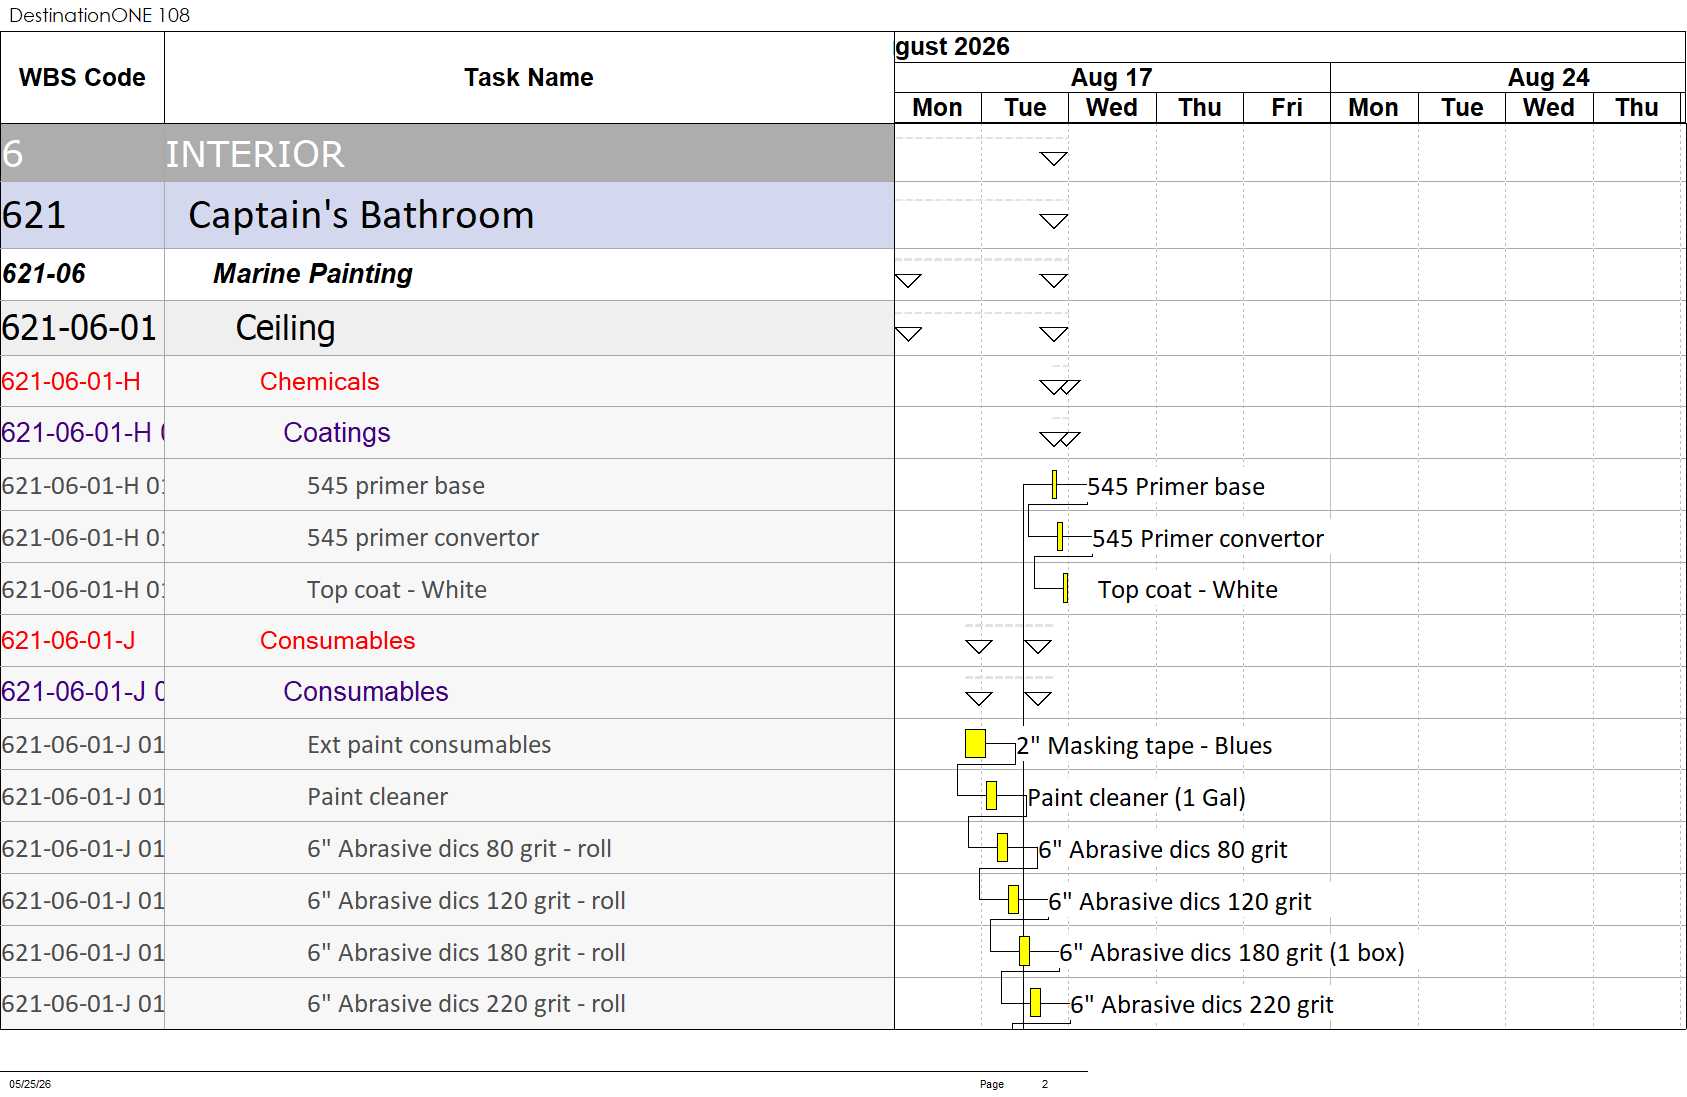Select the 6" Abrasive dics 80 grit bar
This screenshot has height=1097, width=1687.
1002,847
